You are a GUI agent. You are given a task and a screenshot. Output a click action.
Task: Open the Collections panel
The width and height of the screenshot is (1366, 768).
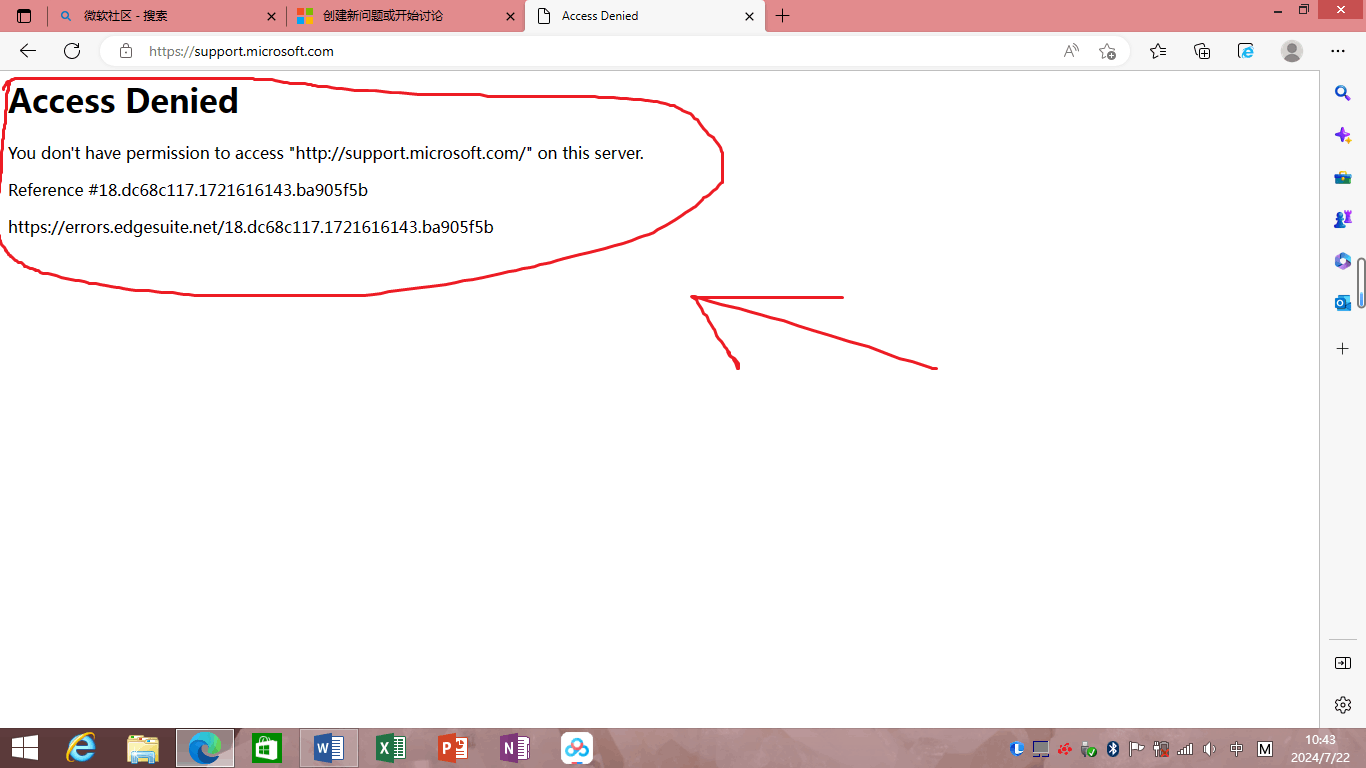1202,51
